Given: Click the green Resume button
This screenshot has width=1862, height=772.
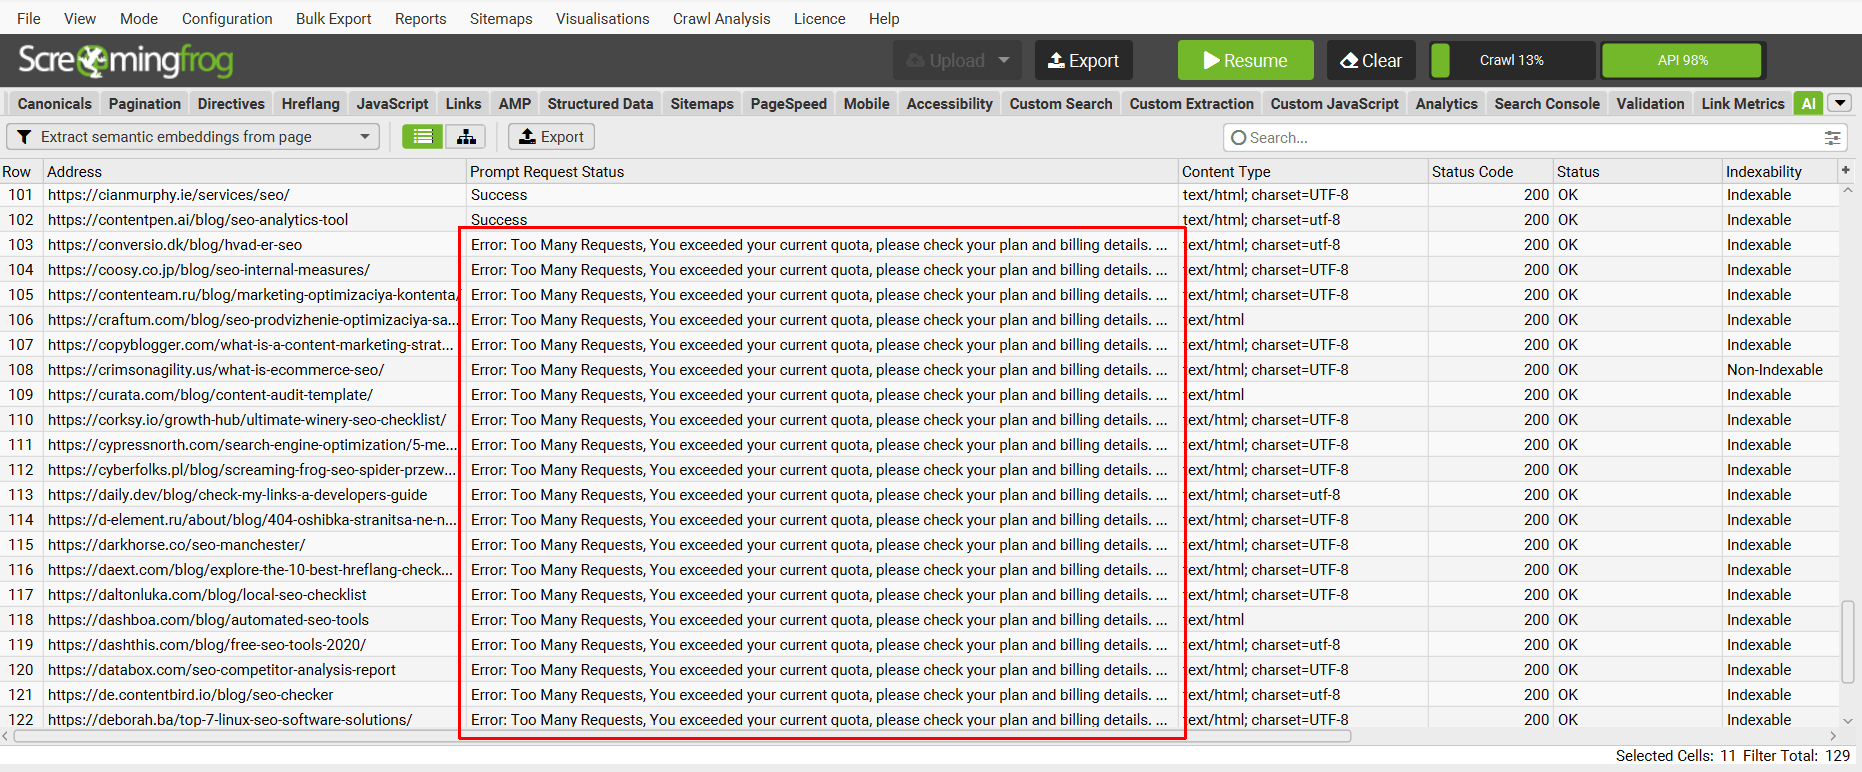Looking at the screenshot, I should click(x=1245, y=60).
